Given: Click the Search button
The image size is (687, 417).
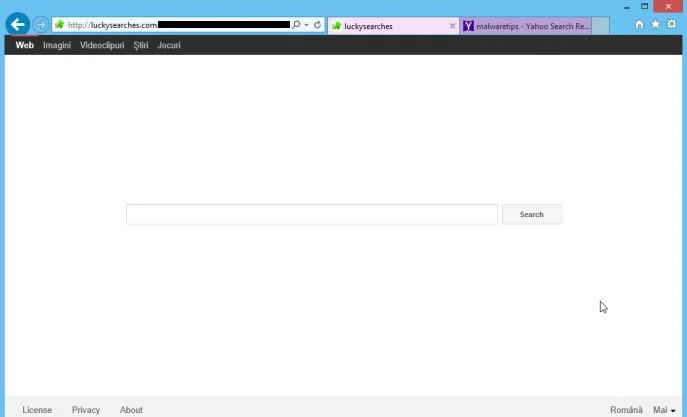Looking at the screenshot, I should (531, 215).
